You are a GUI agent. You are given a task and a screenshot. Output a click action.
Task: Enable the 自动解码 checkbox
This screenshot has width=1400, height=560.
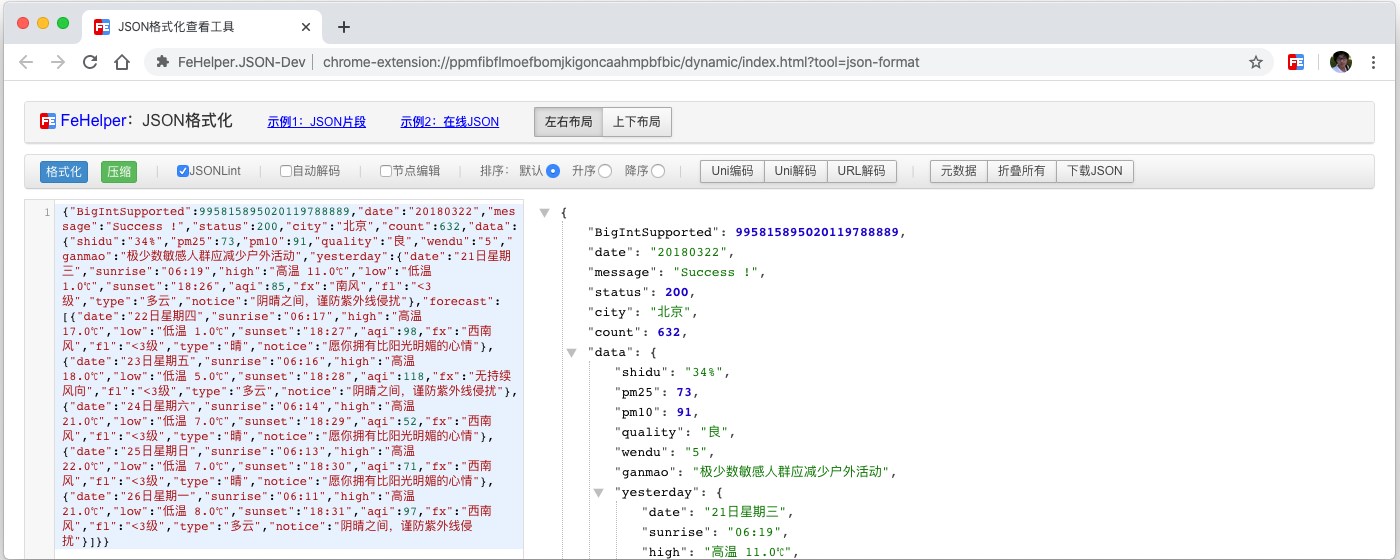[286, 171]
